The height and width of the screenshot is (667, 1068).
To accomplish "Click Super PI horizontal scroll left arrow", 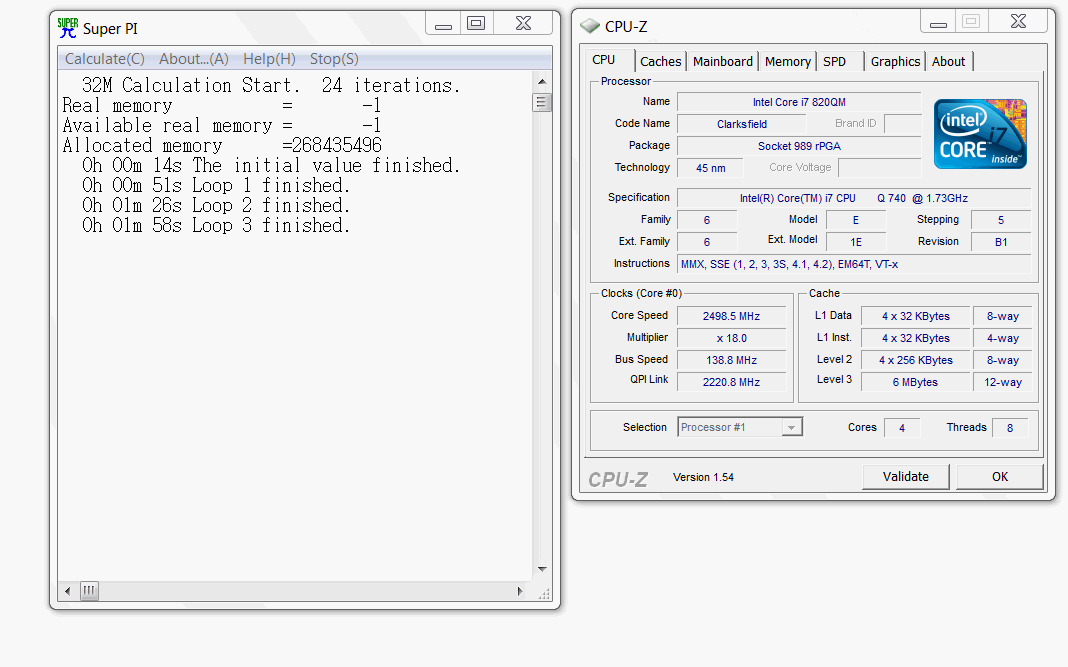I will [67, 591].
